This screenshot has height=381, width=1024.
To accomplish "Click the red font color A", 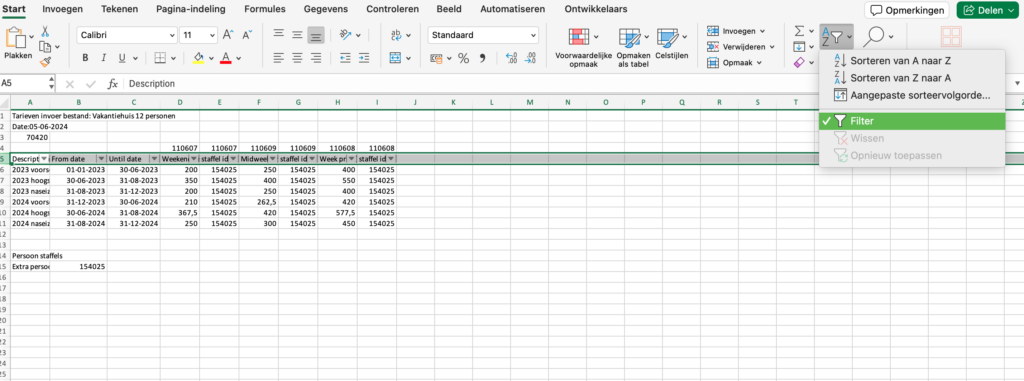I will point(226,58).
